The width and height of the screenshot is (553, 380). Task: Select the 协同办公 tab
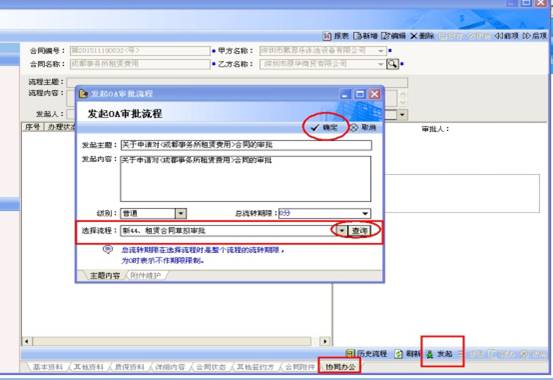(340, 367)
